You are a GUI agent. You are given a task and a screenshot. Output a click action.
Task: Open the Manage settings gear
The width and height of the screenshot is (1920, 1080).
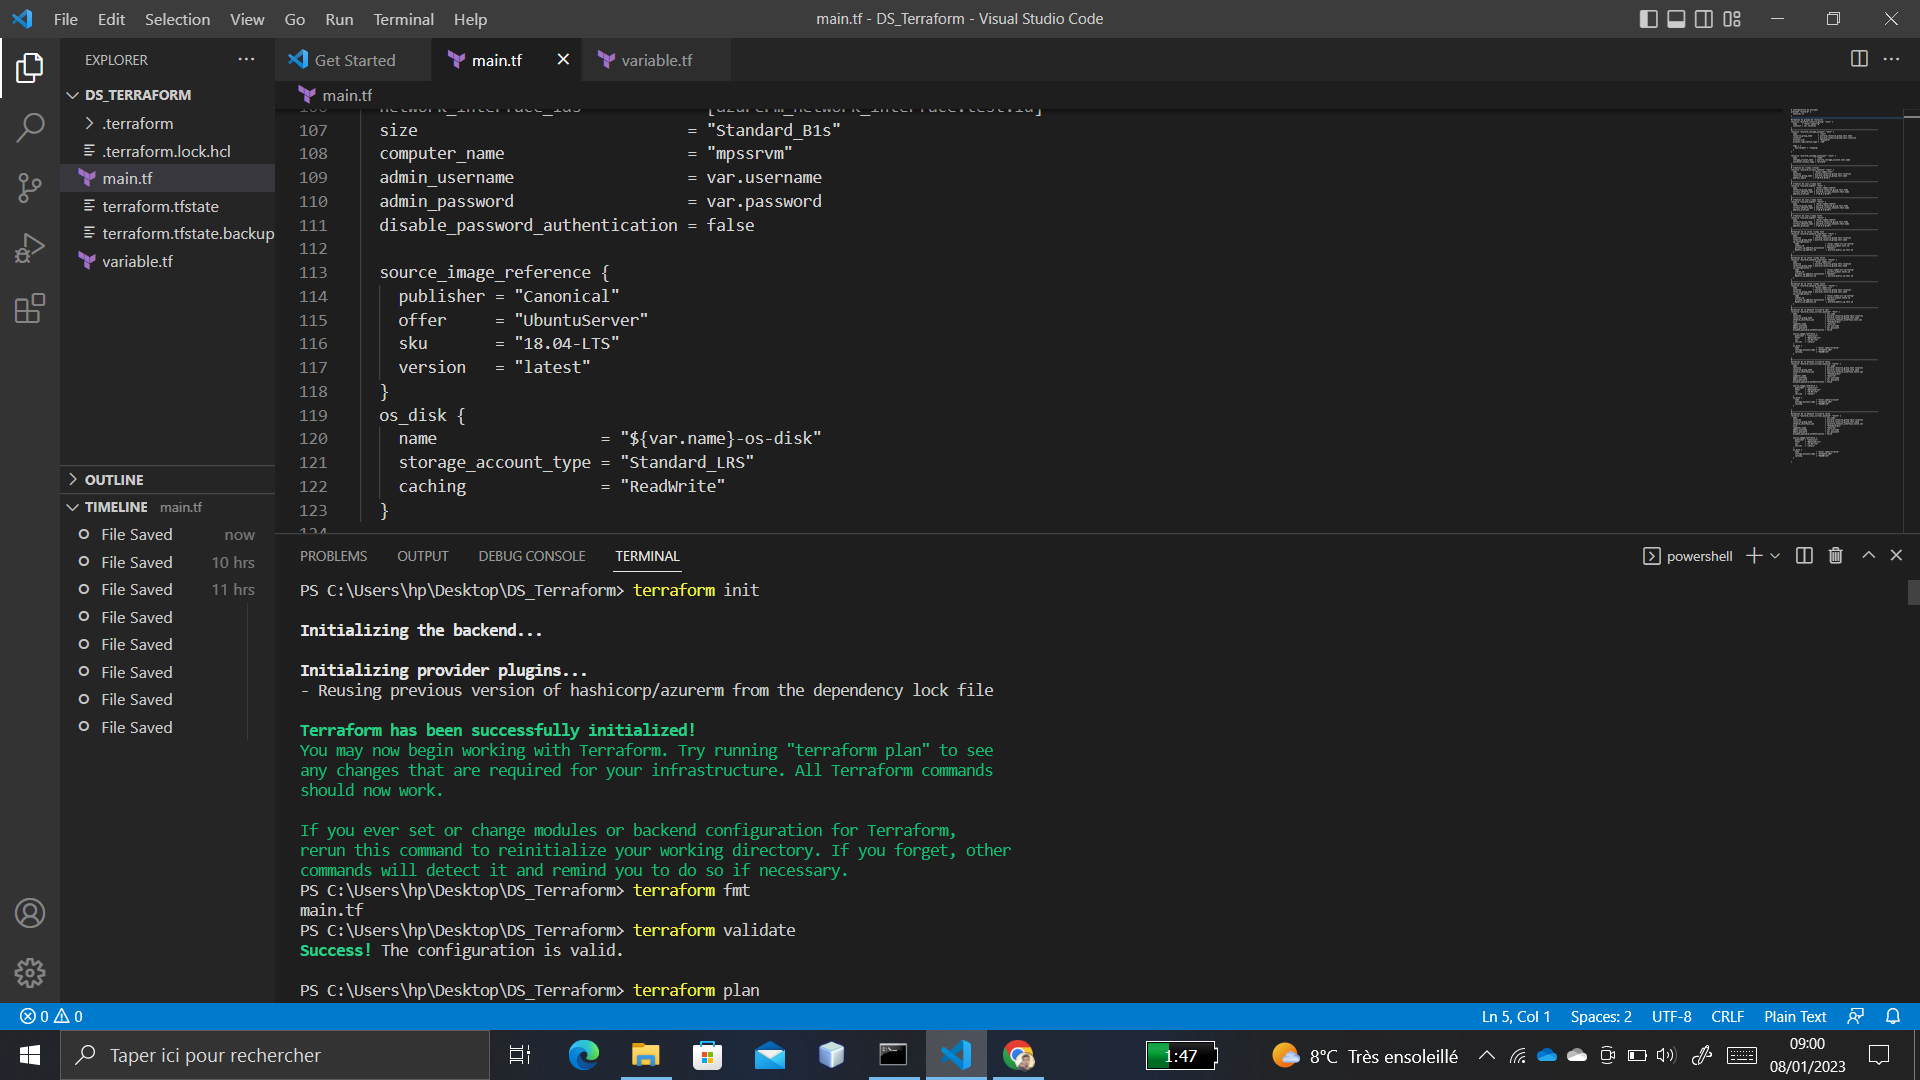click(30, 972)
